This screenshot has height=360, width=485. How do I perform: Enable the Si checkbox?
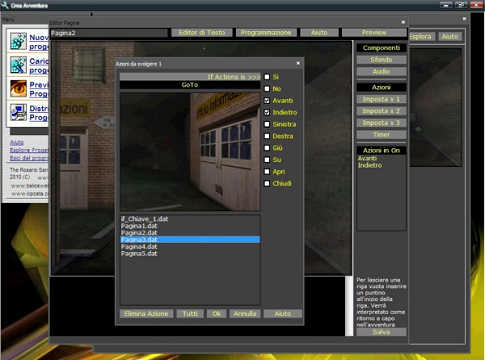[x=267, y=77]
